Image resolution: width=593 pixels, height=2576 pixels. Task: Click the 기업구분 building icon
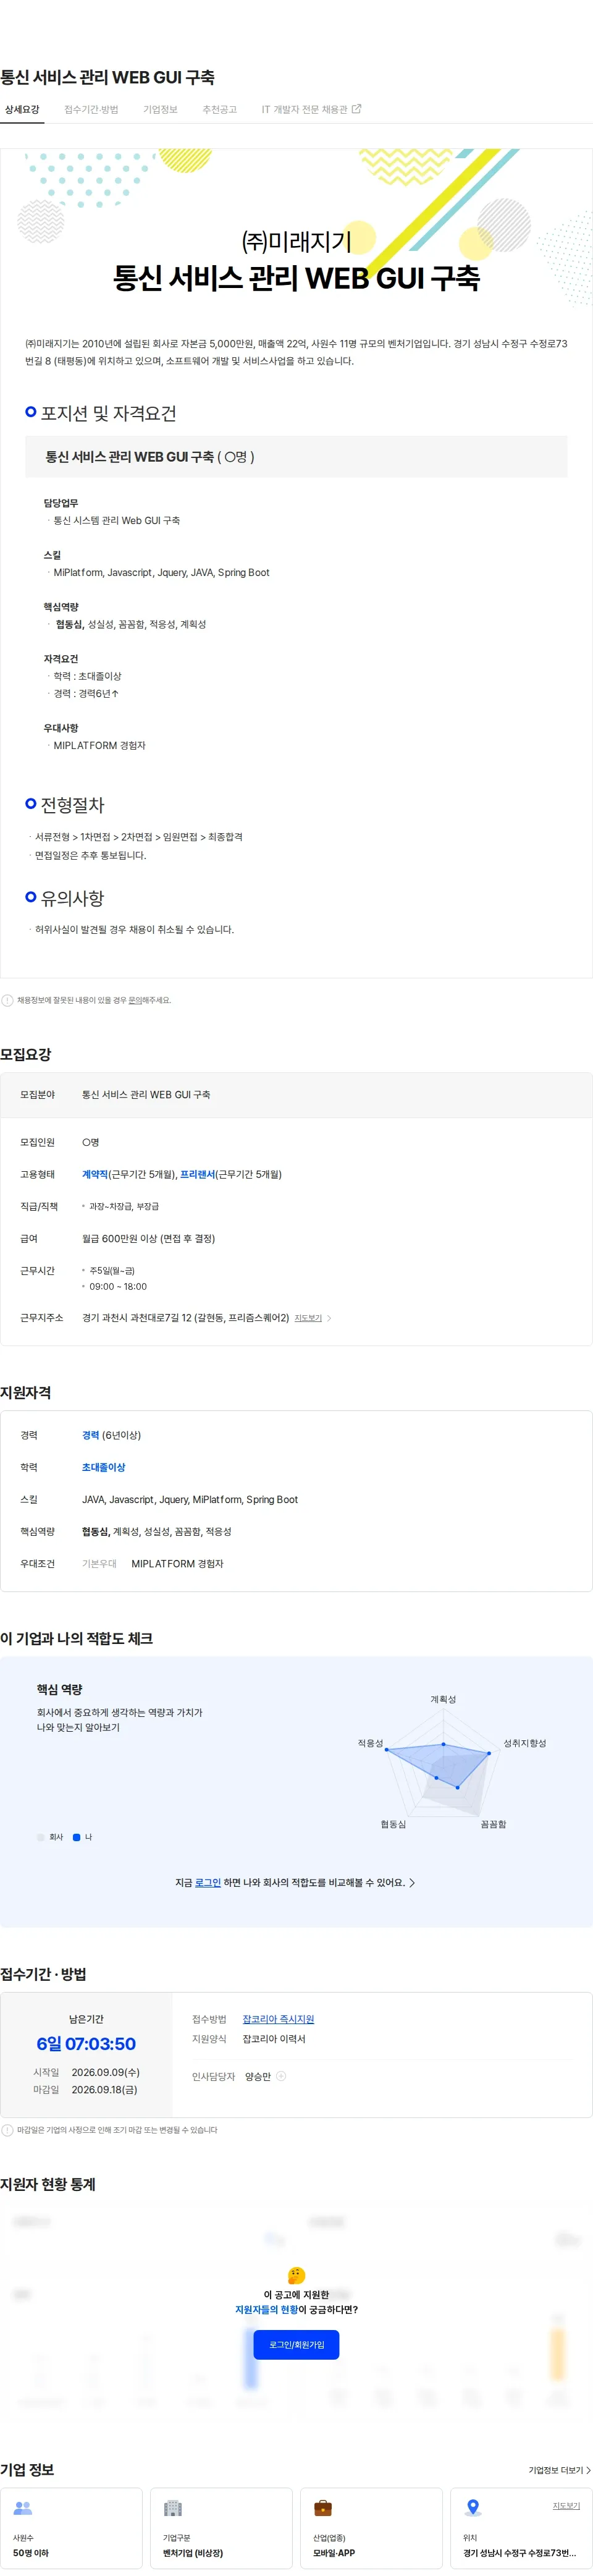(x=173, y=2508)
